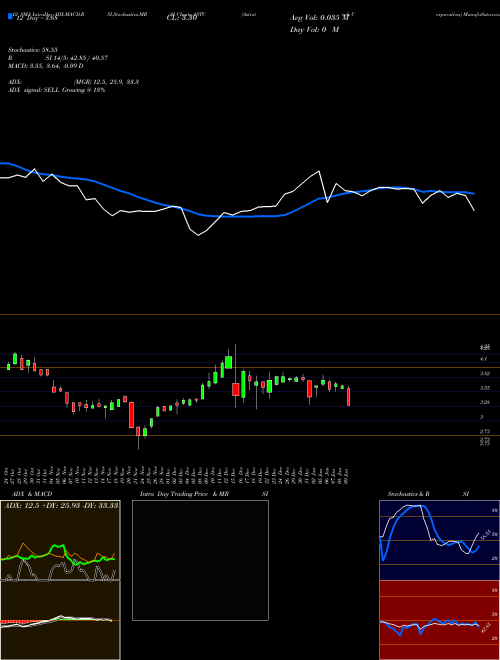
Task: Click the 'CL: 3.30' closing price text
Action: [182, 18]
